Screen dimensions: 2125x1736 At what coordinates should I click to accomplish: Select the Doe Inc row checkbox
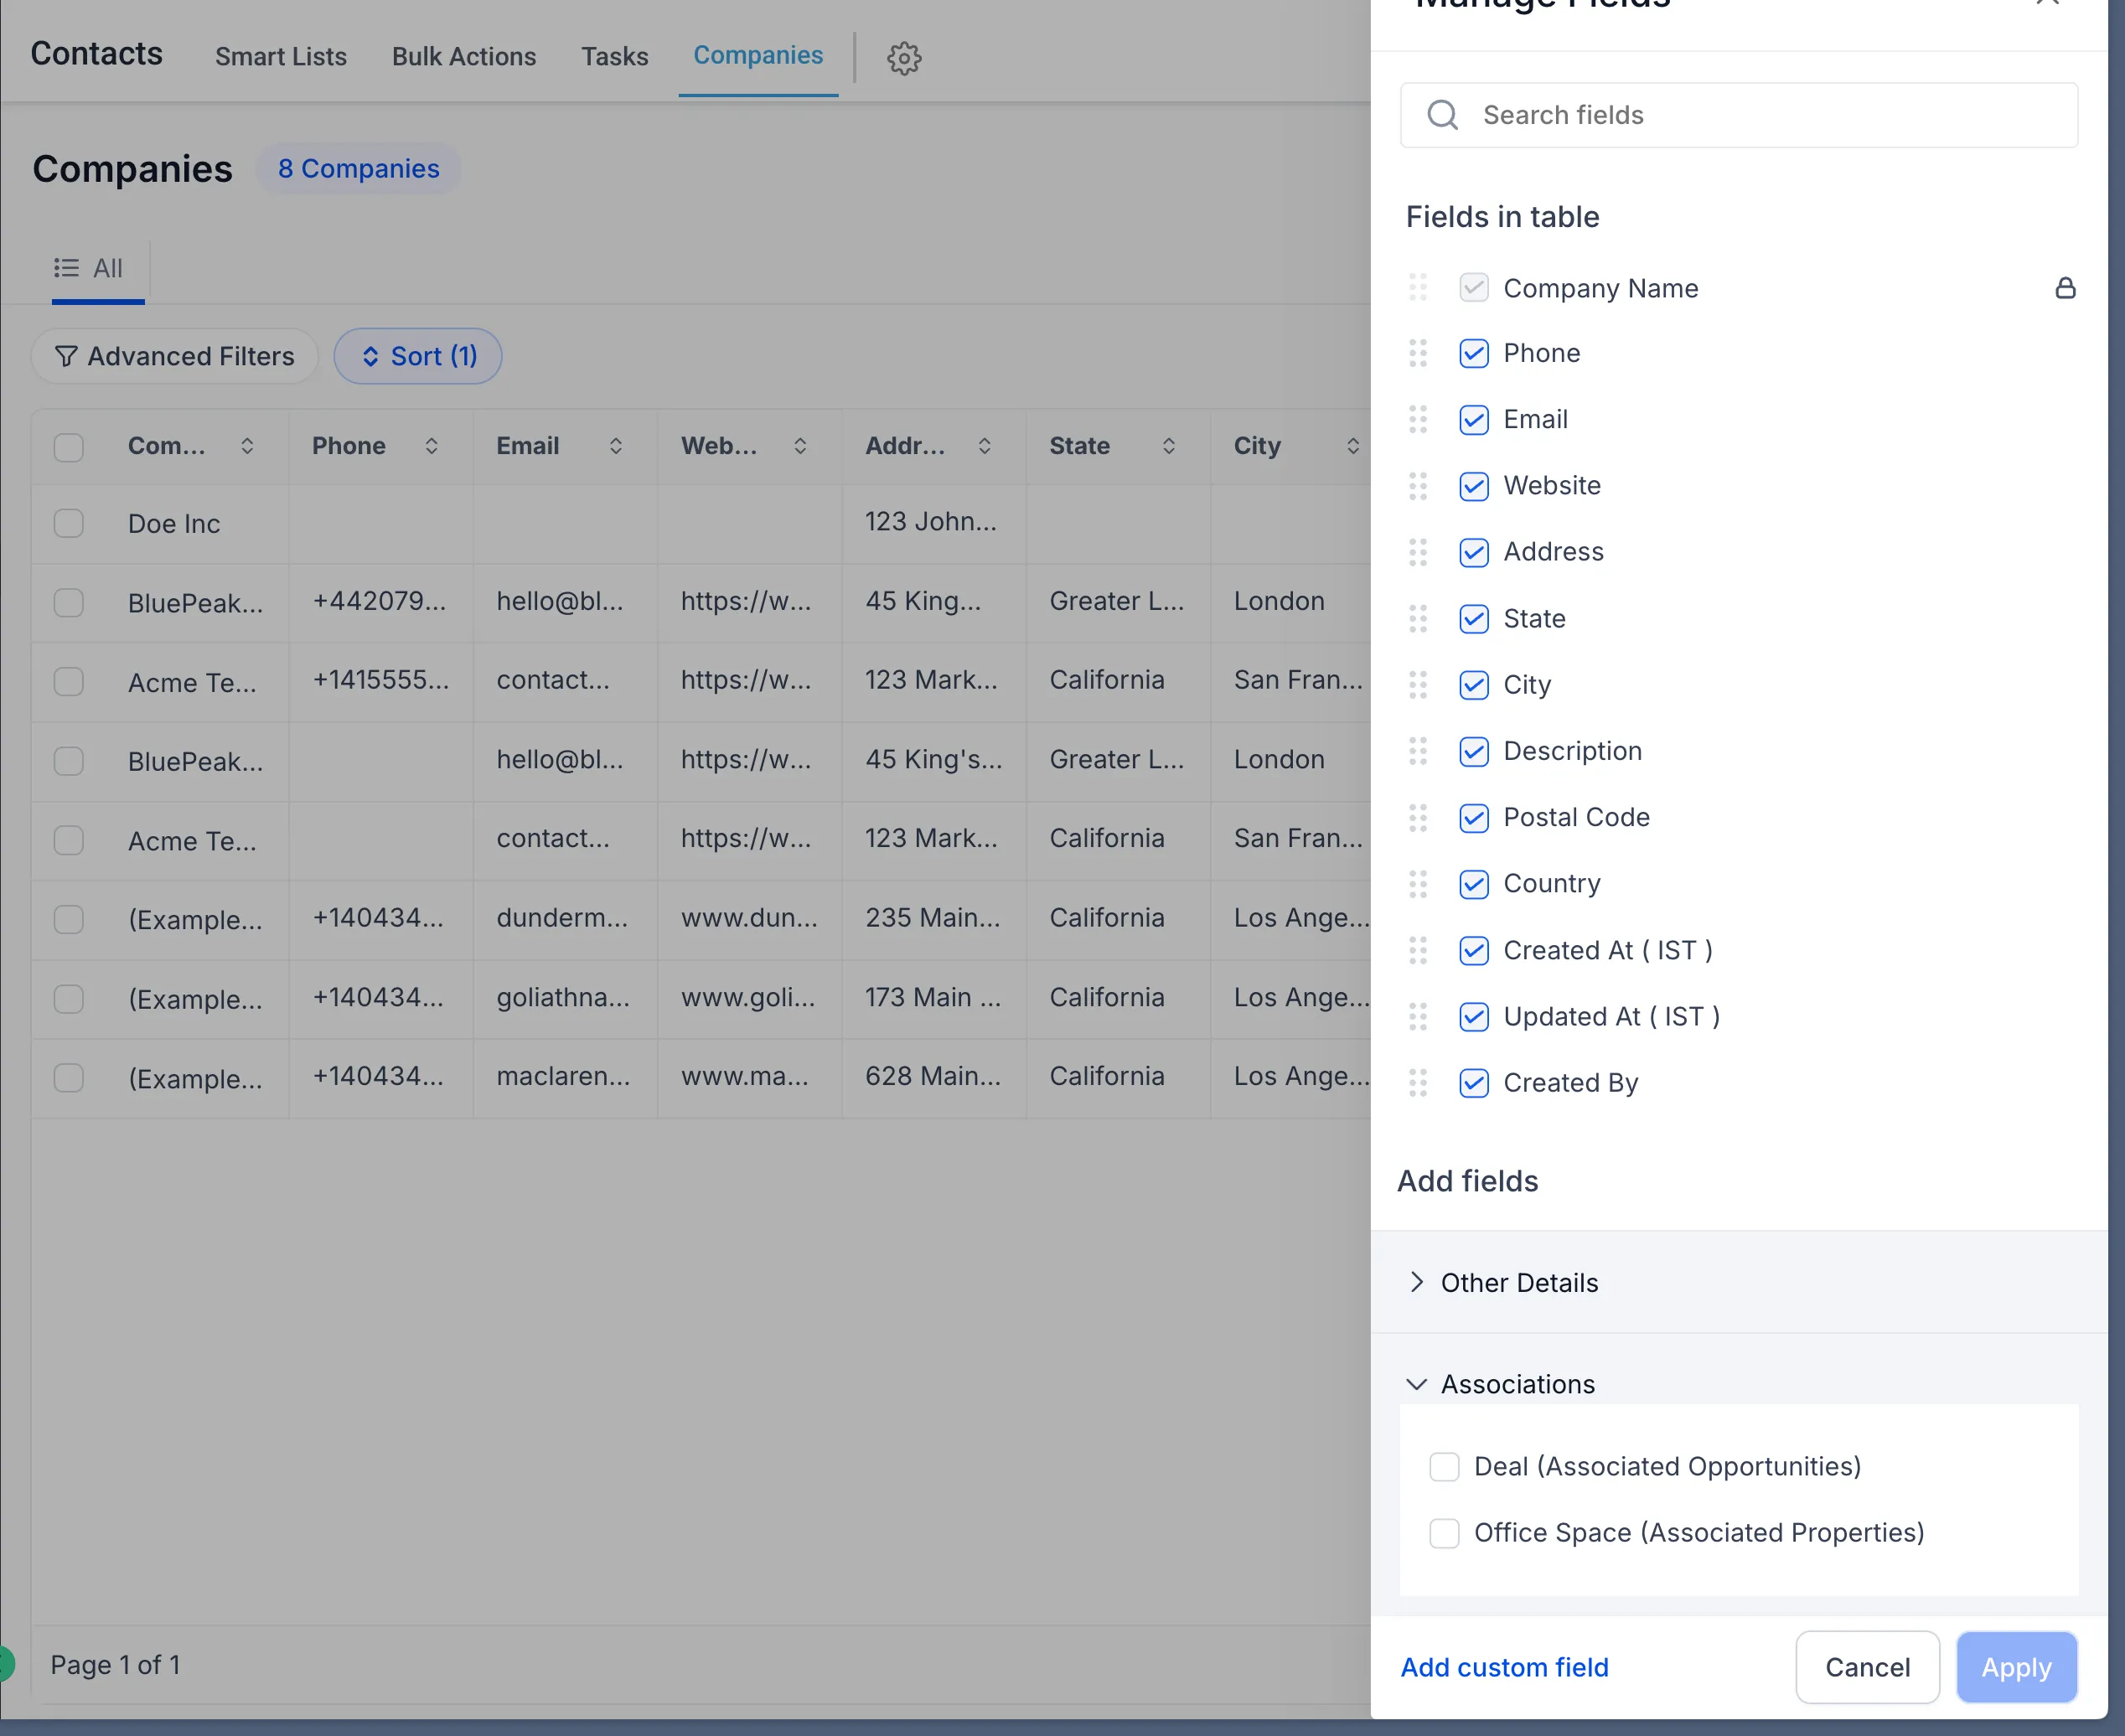pyautogui.click(x=68, y=523)
